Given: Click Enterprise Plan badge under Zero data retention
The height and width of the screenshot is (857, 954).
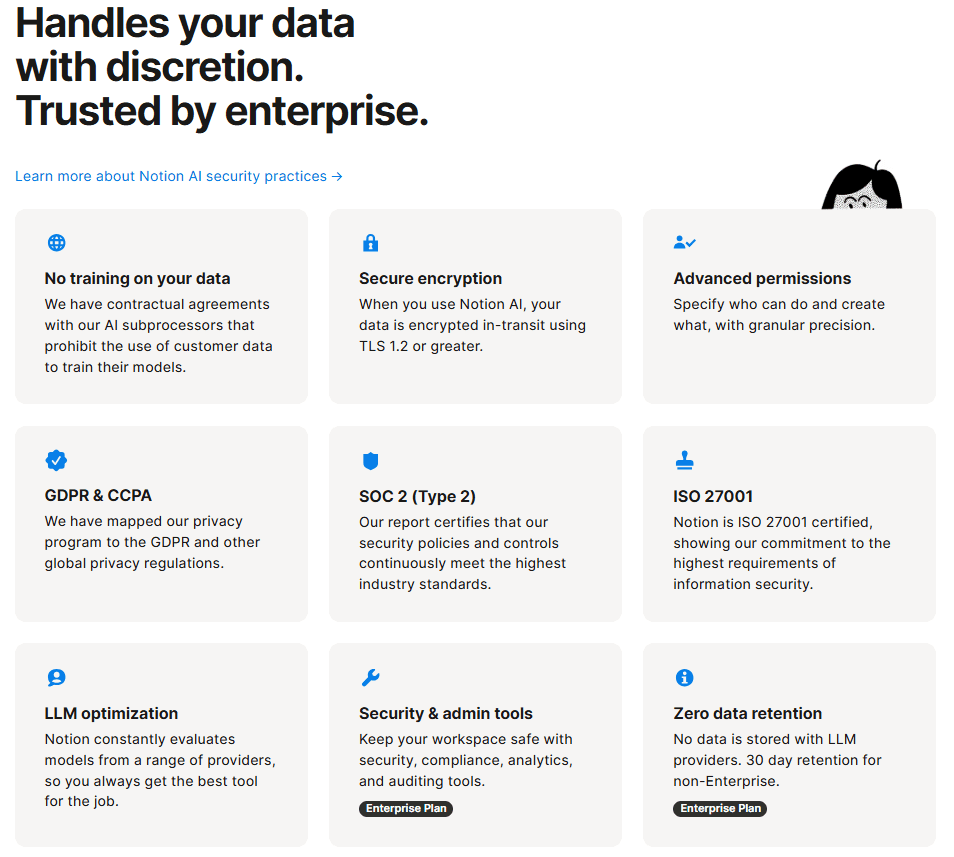Looking at the screenshot, I should [720, 808].
